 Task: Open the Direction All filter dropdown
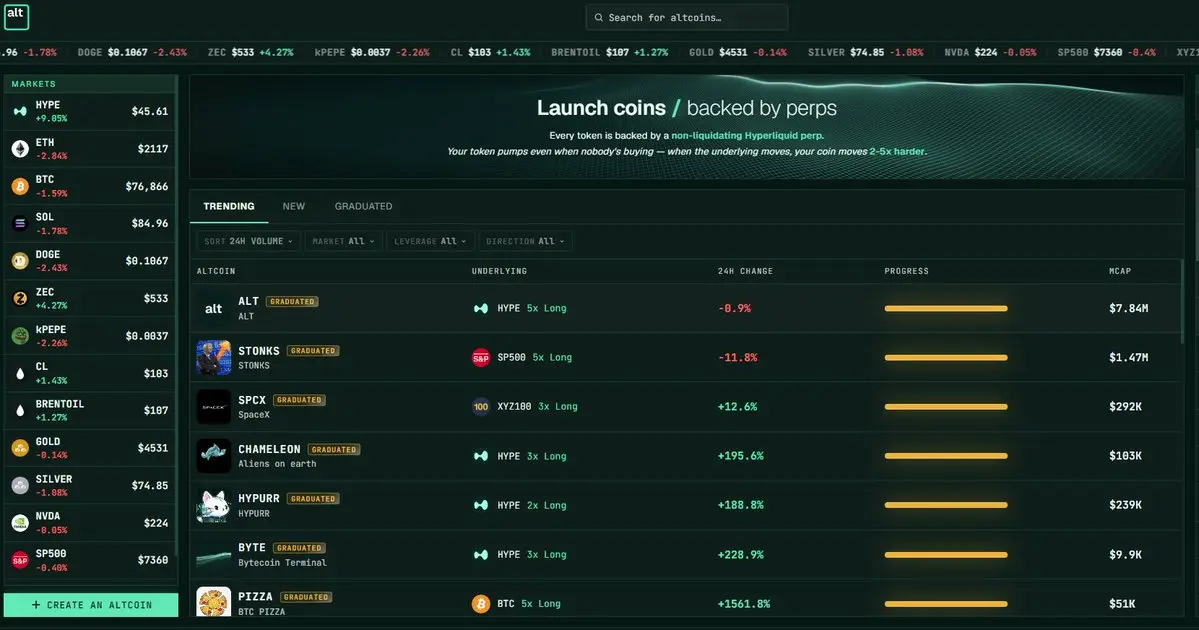[525, 241]
